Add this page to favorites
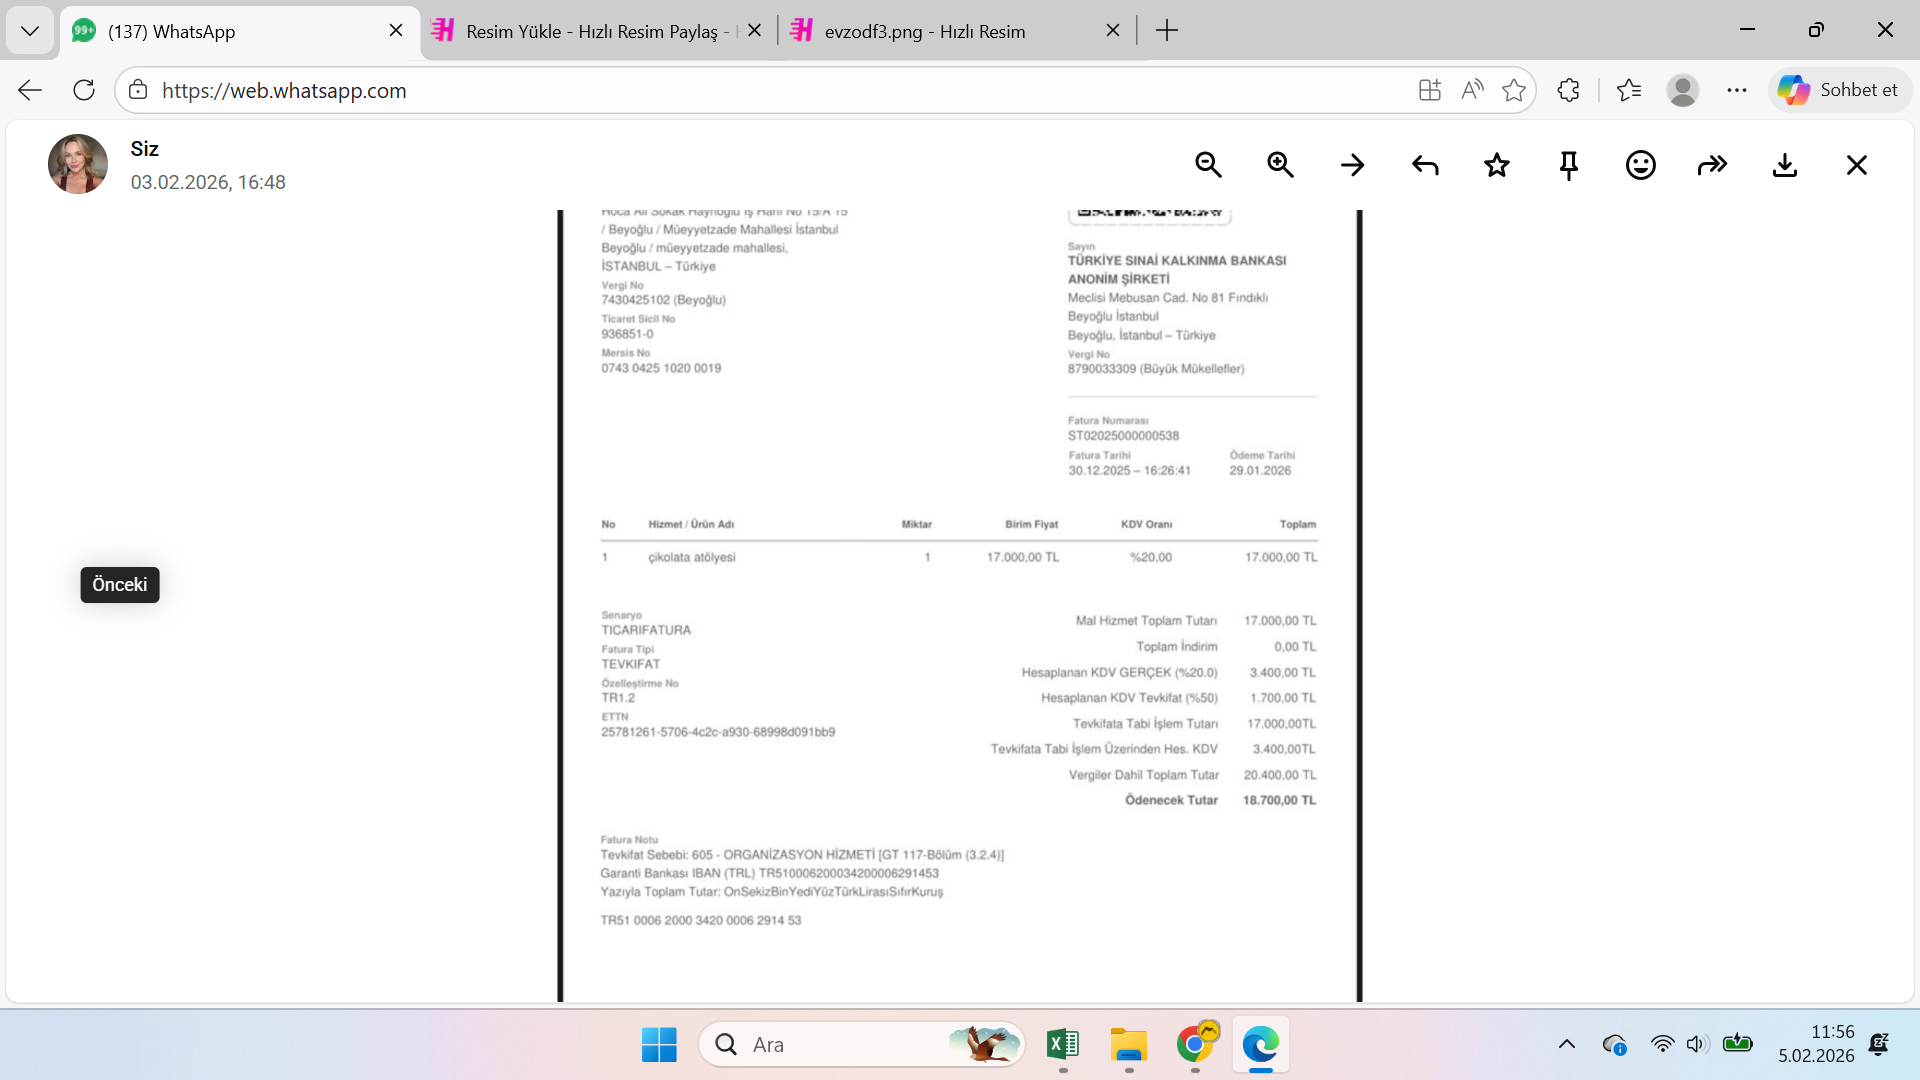The height and width of the screenshot is (1080, 1920). [x=1514, y=90]
